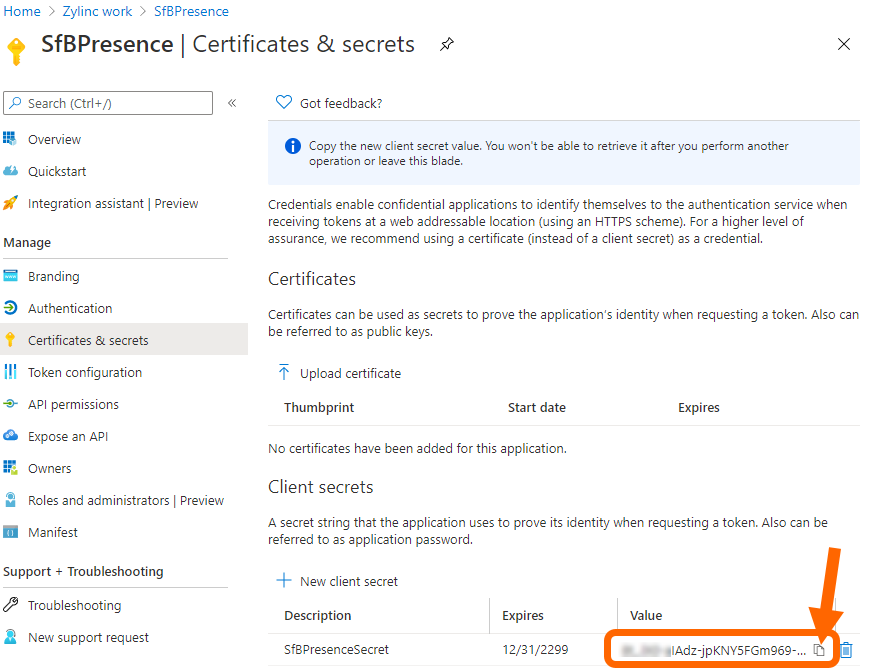The image size is (878, 669).
Task: Click the Authentication arrow icon
Action: point(11,307)
